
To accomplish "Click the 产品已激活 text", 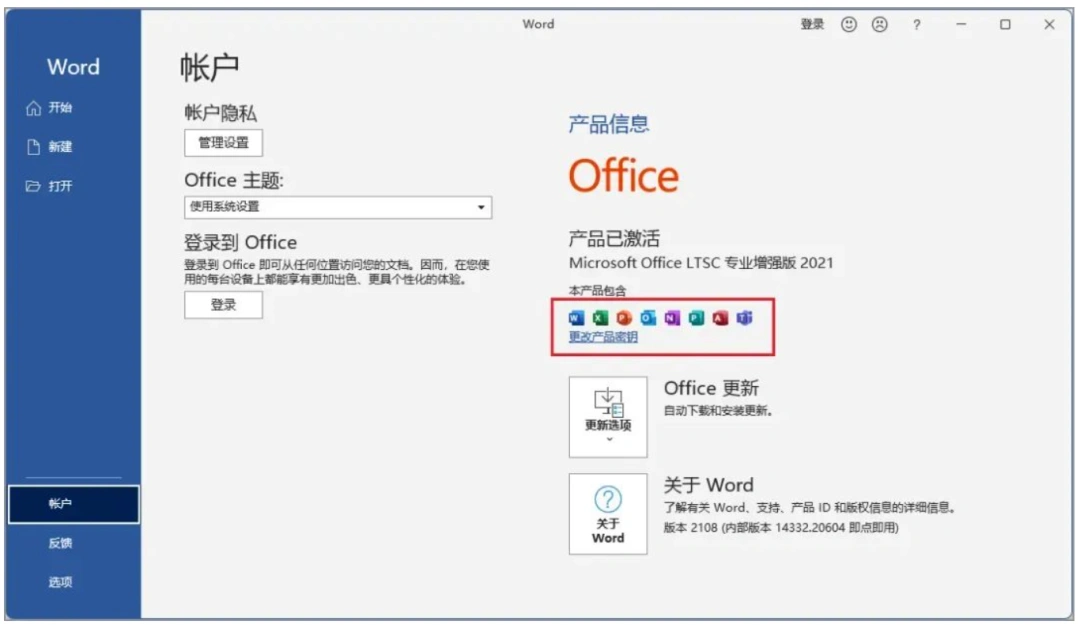I will 614,239.
